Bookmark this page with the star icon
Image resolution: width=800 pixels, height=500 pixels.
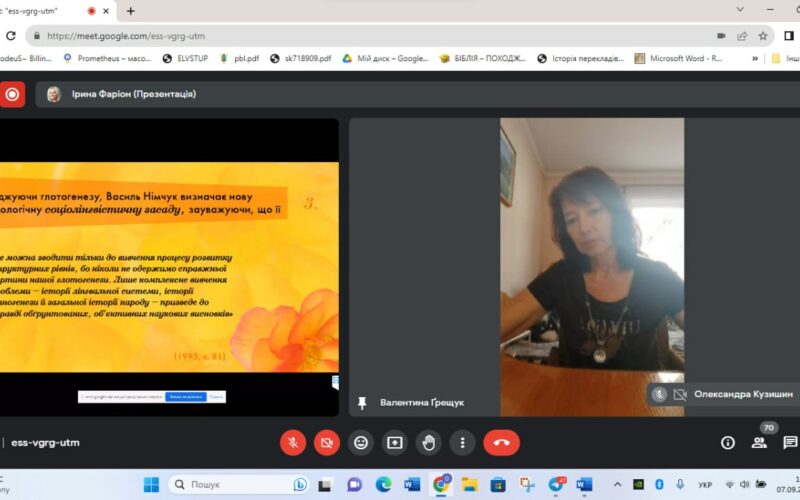pos(763,35)
